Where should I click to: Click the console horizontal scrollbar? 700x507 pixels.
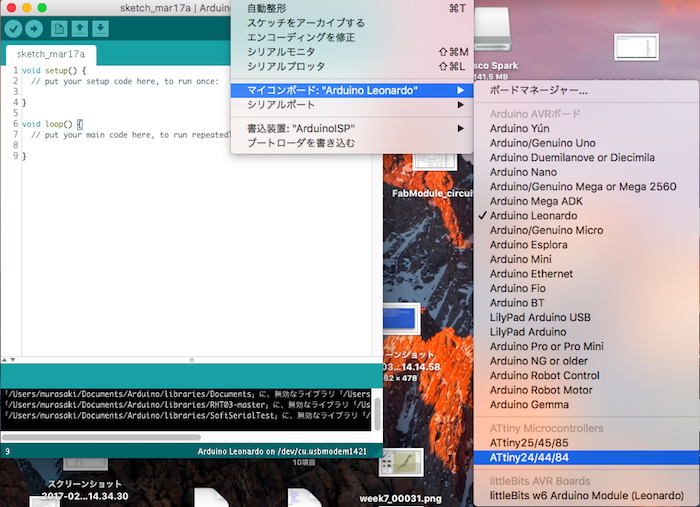pyautogui.click(x=101, y=437)
